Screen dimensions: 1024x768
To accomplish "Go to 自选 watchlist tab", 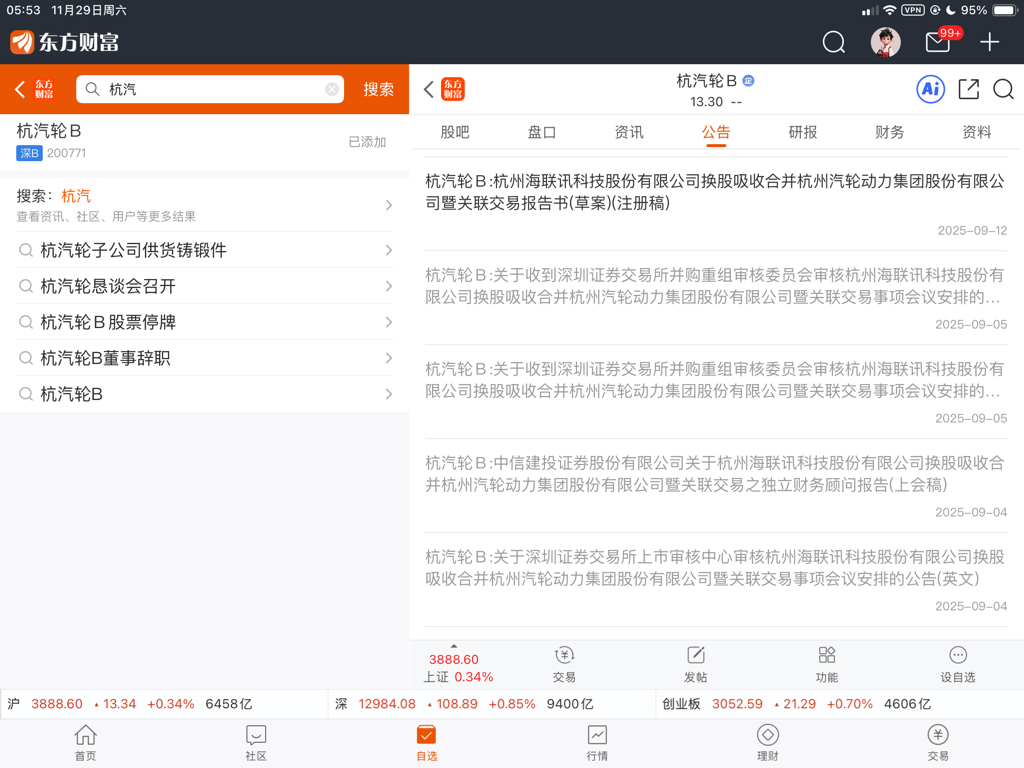I will tap(426, 743).
